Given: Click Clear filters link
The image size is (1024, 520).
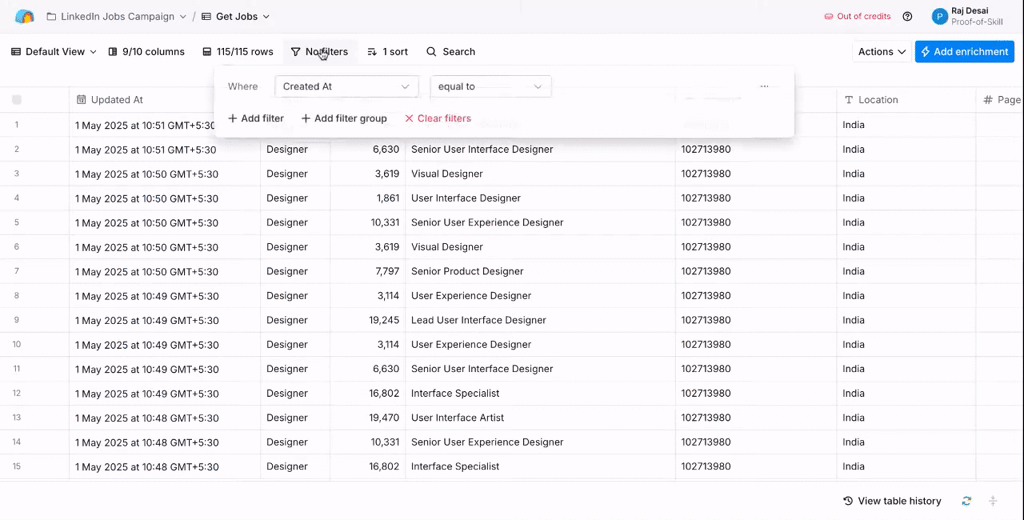Looking at the screenshot, I should click(438, 118).
